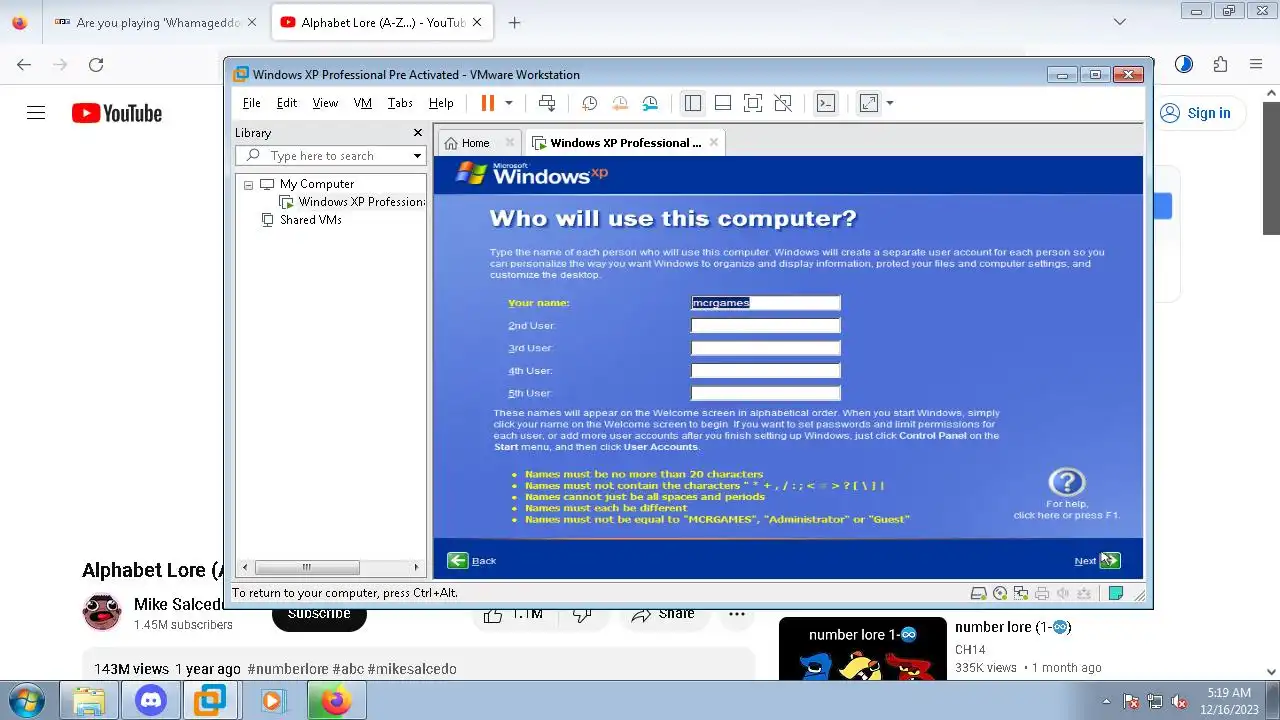Open the VM menu

click(x=362, y=103)
